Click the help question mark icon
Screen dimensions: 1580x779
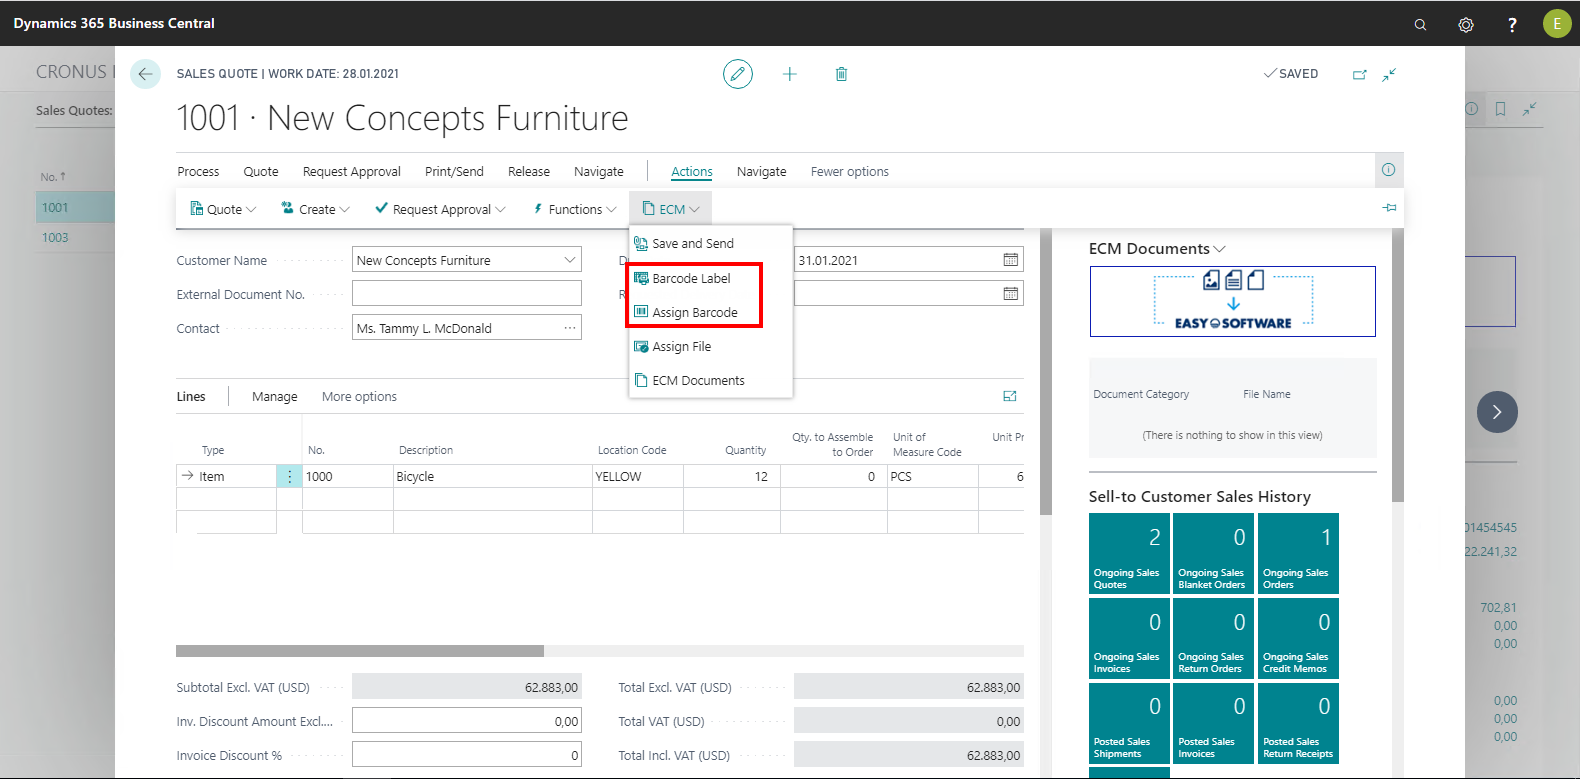click(1512, 24)
